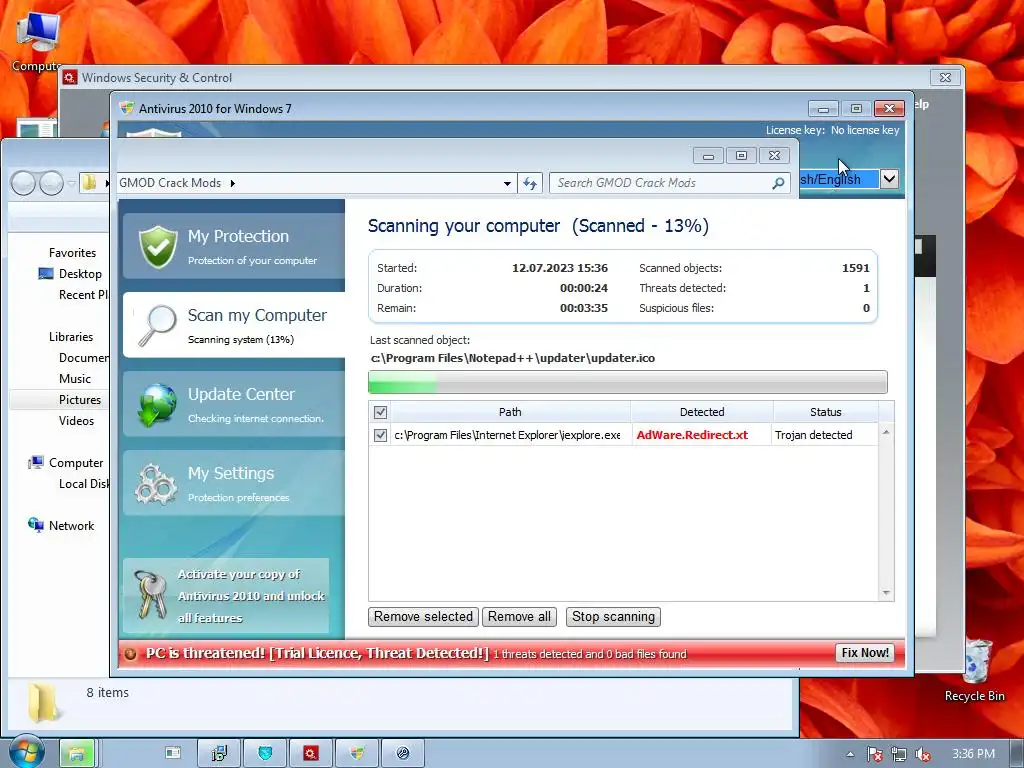Select Pictures in Explorer Libraries
This screenshot has width=1024, height=768.
pyautogui.click(x=80, y=400)
